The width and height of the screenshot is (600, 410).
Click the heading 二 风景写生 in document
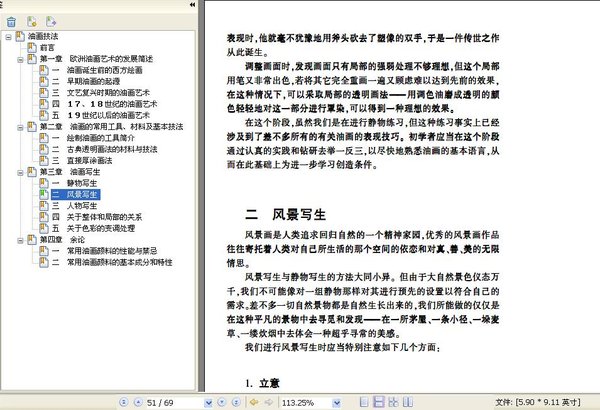pyautogui.click(x=285, y=214)
